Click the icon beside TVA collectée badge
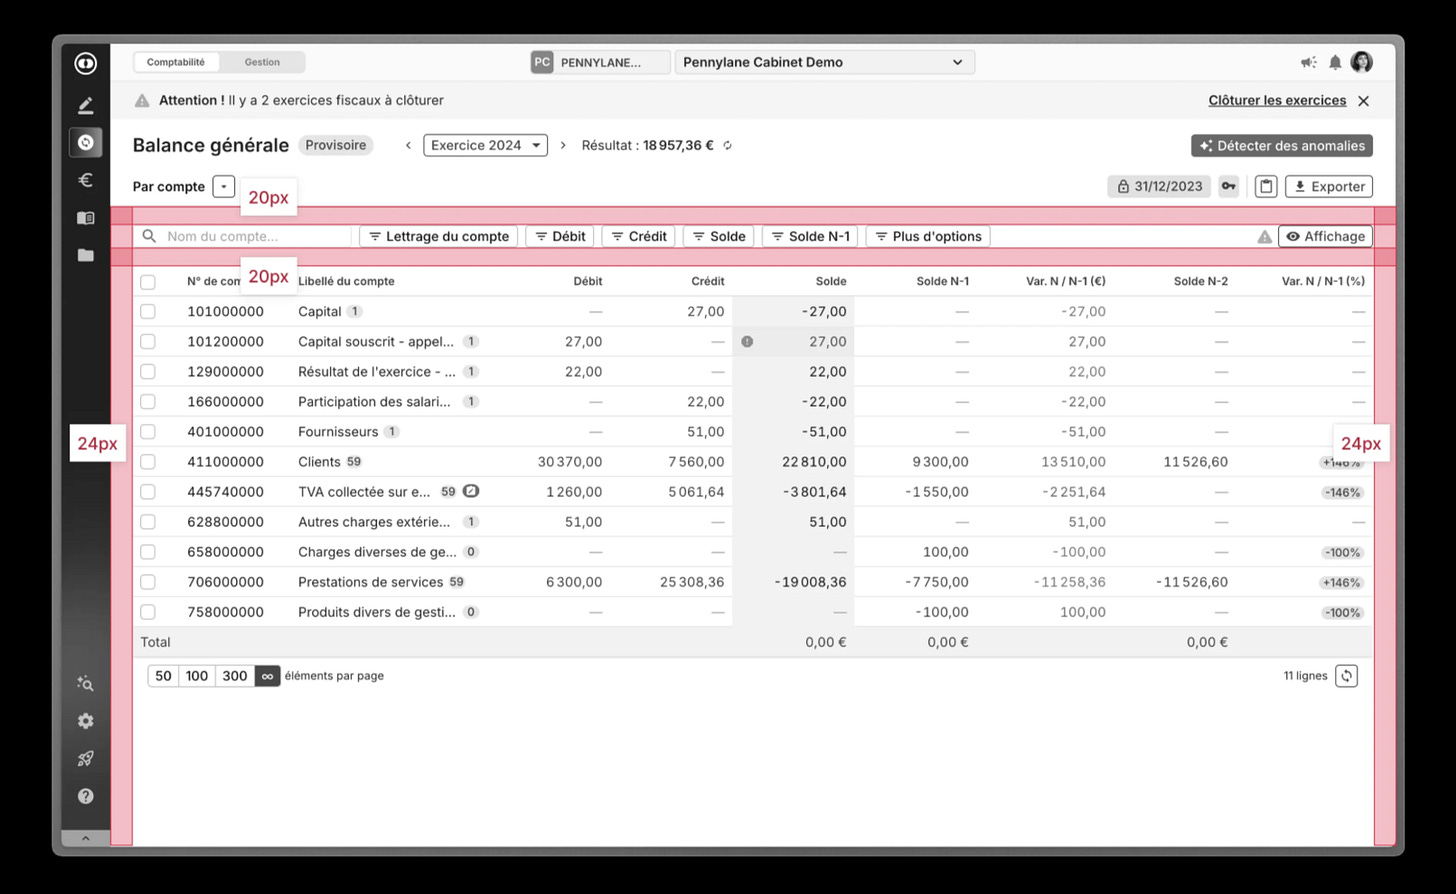1456x894 pixels. pyautogui.click(x=471, y=491)
